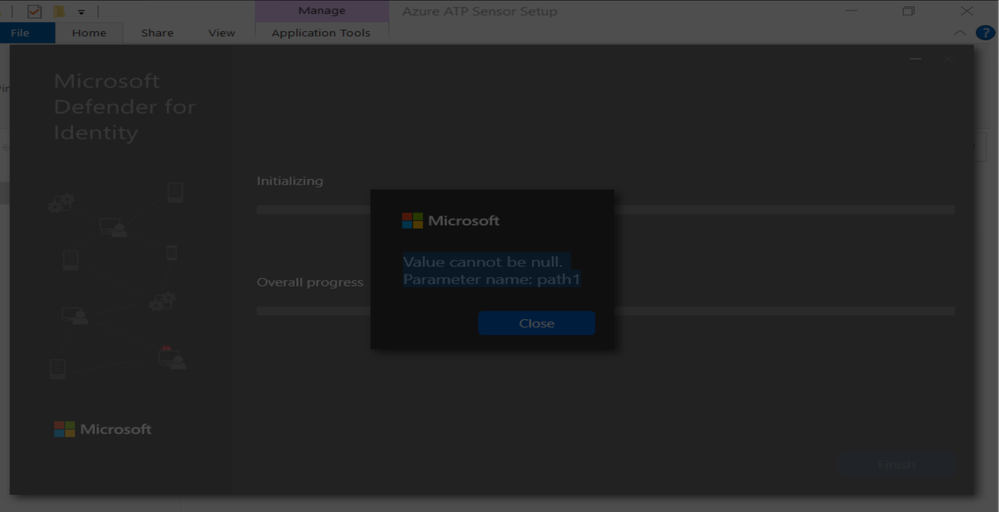
Task: Click the 'Azure ATP Sensor Setup' window title
Action: click(480, 11)
